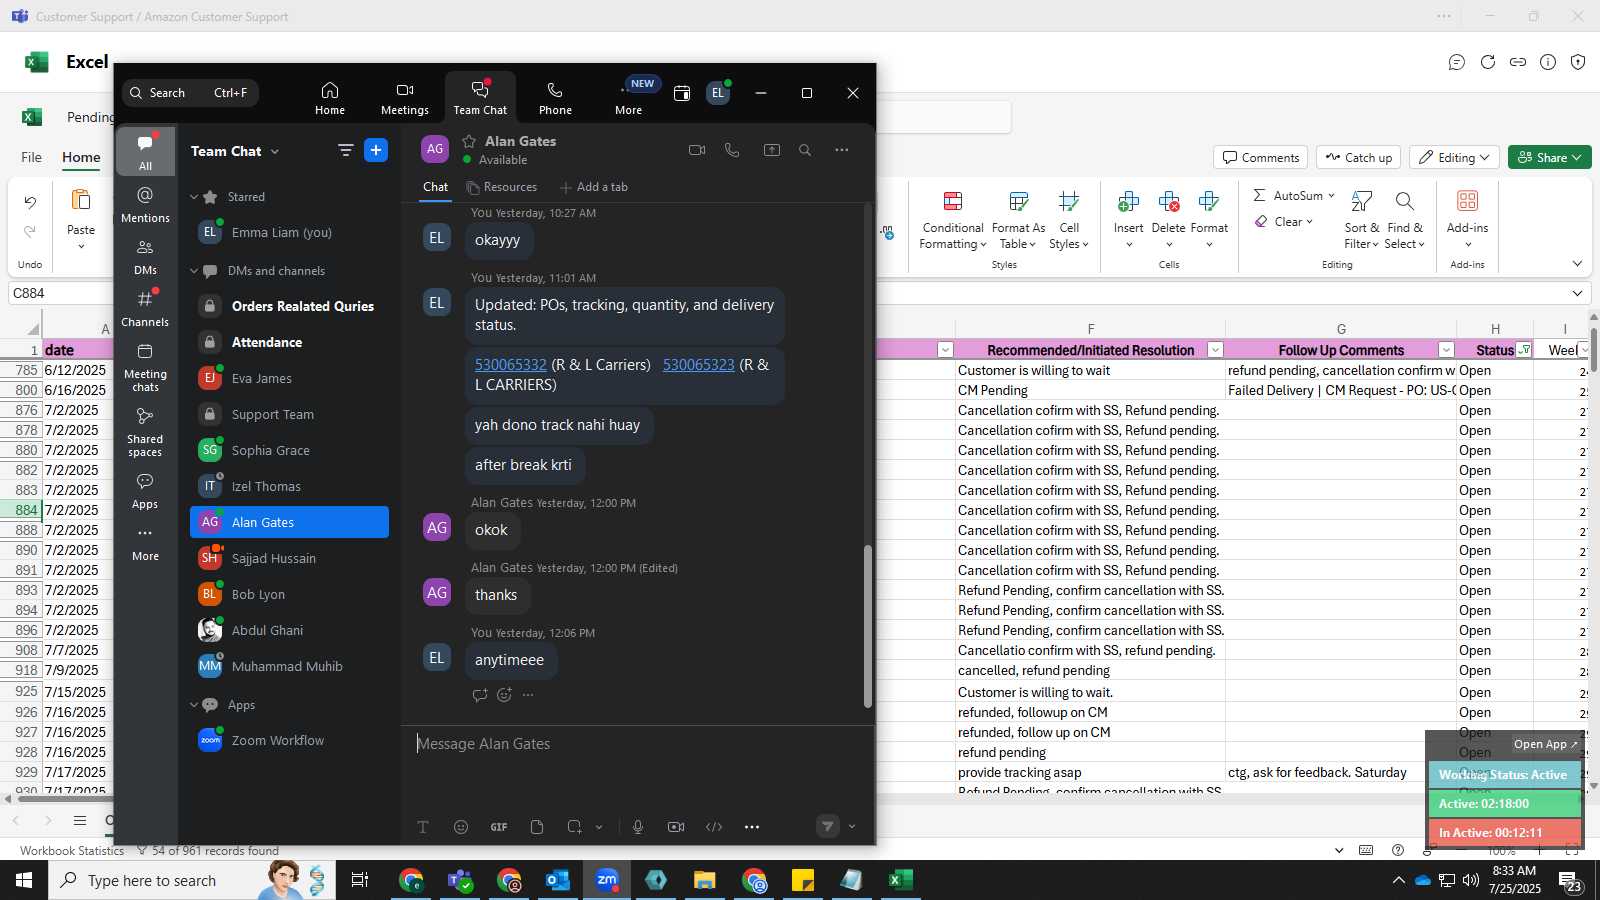The image size is (1600, 900).
Task: Search within Alan Gates chat
Action: [x=805, y=150]
